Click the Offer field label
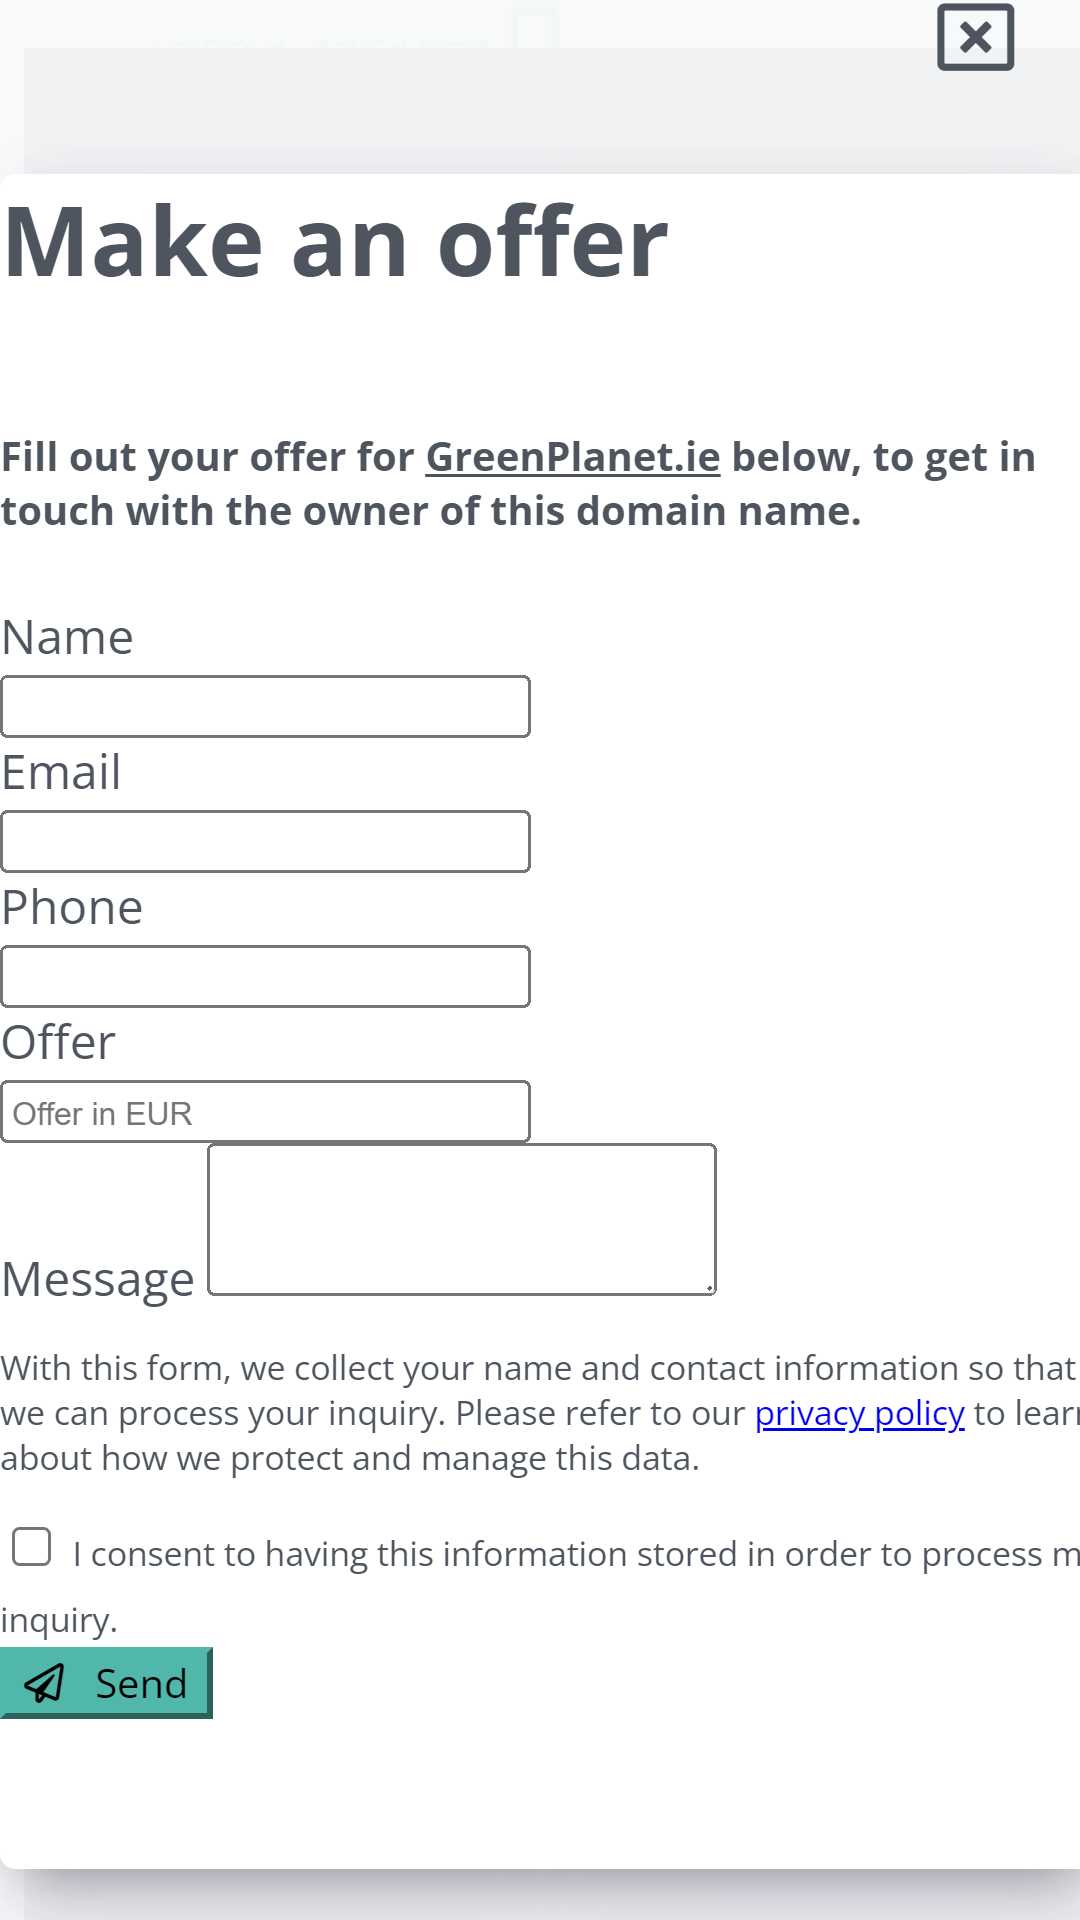 pyautogui.click(x=58, y=1043)
